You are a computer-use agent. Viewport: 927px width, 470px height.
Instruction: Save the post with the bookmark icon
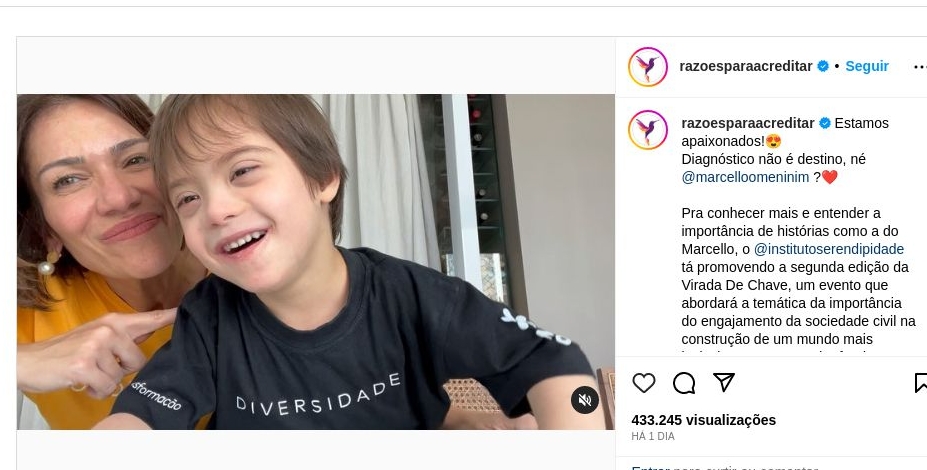(x=921, y=383)
